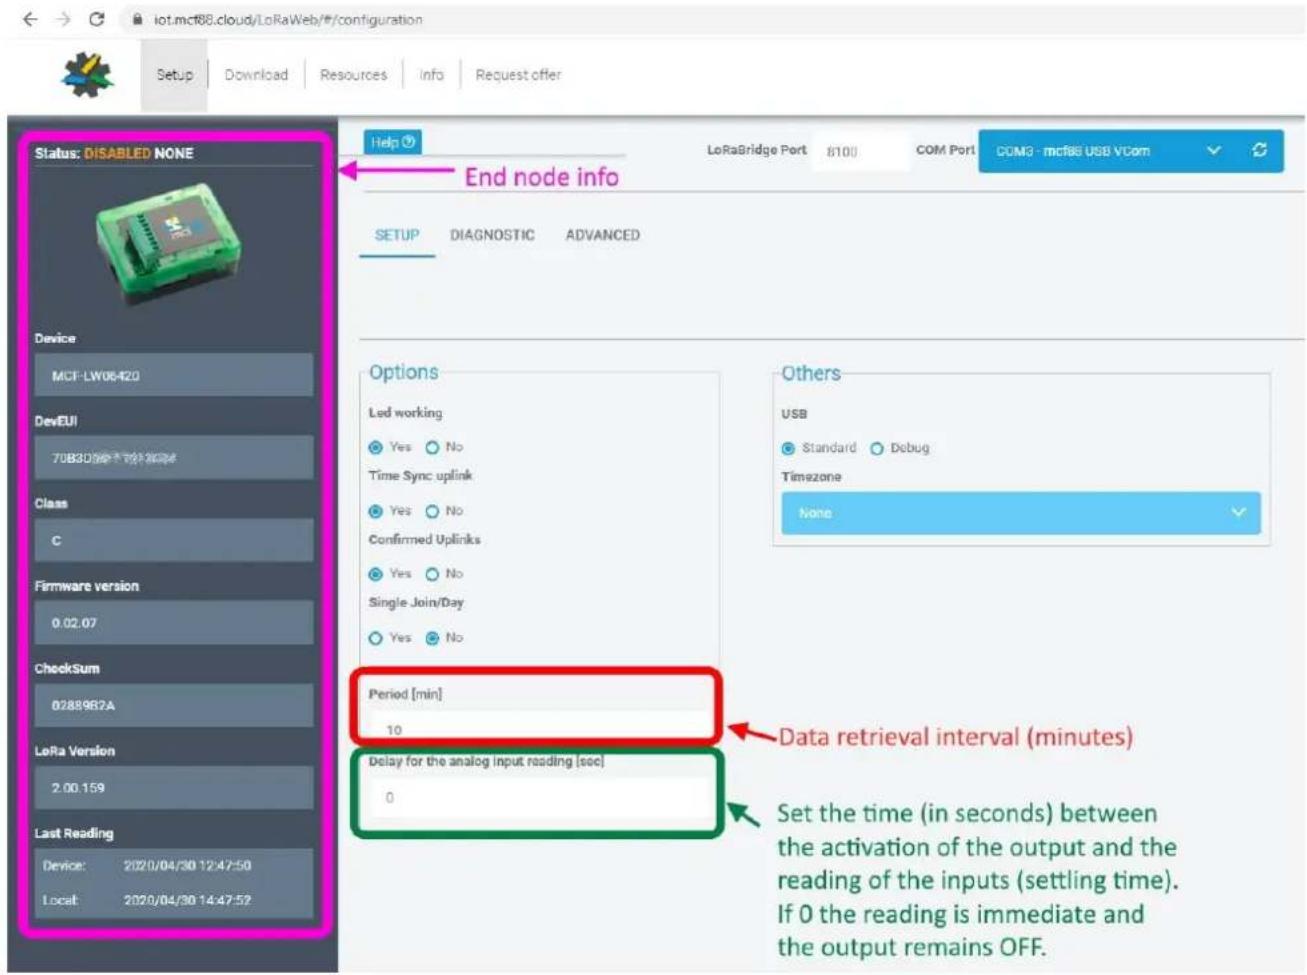
Task: Select No for Time Sync uplink
Action: click(x=432, y=511)
